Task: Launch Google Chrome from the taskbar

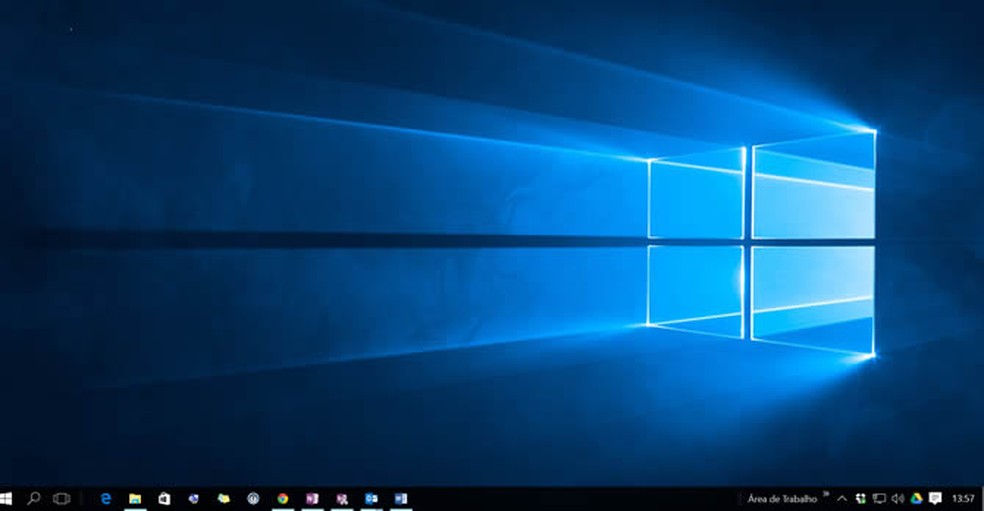Action: point(283,498)
